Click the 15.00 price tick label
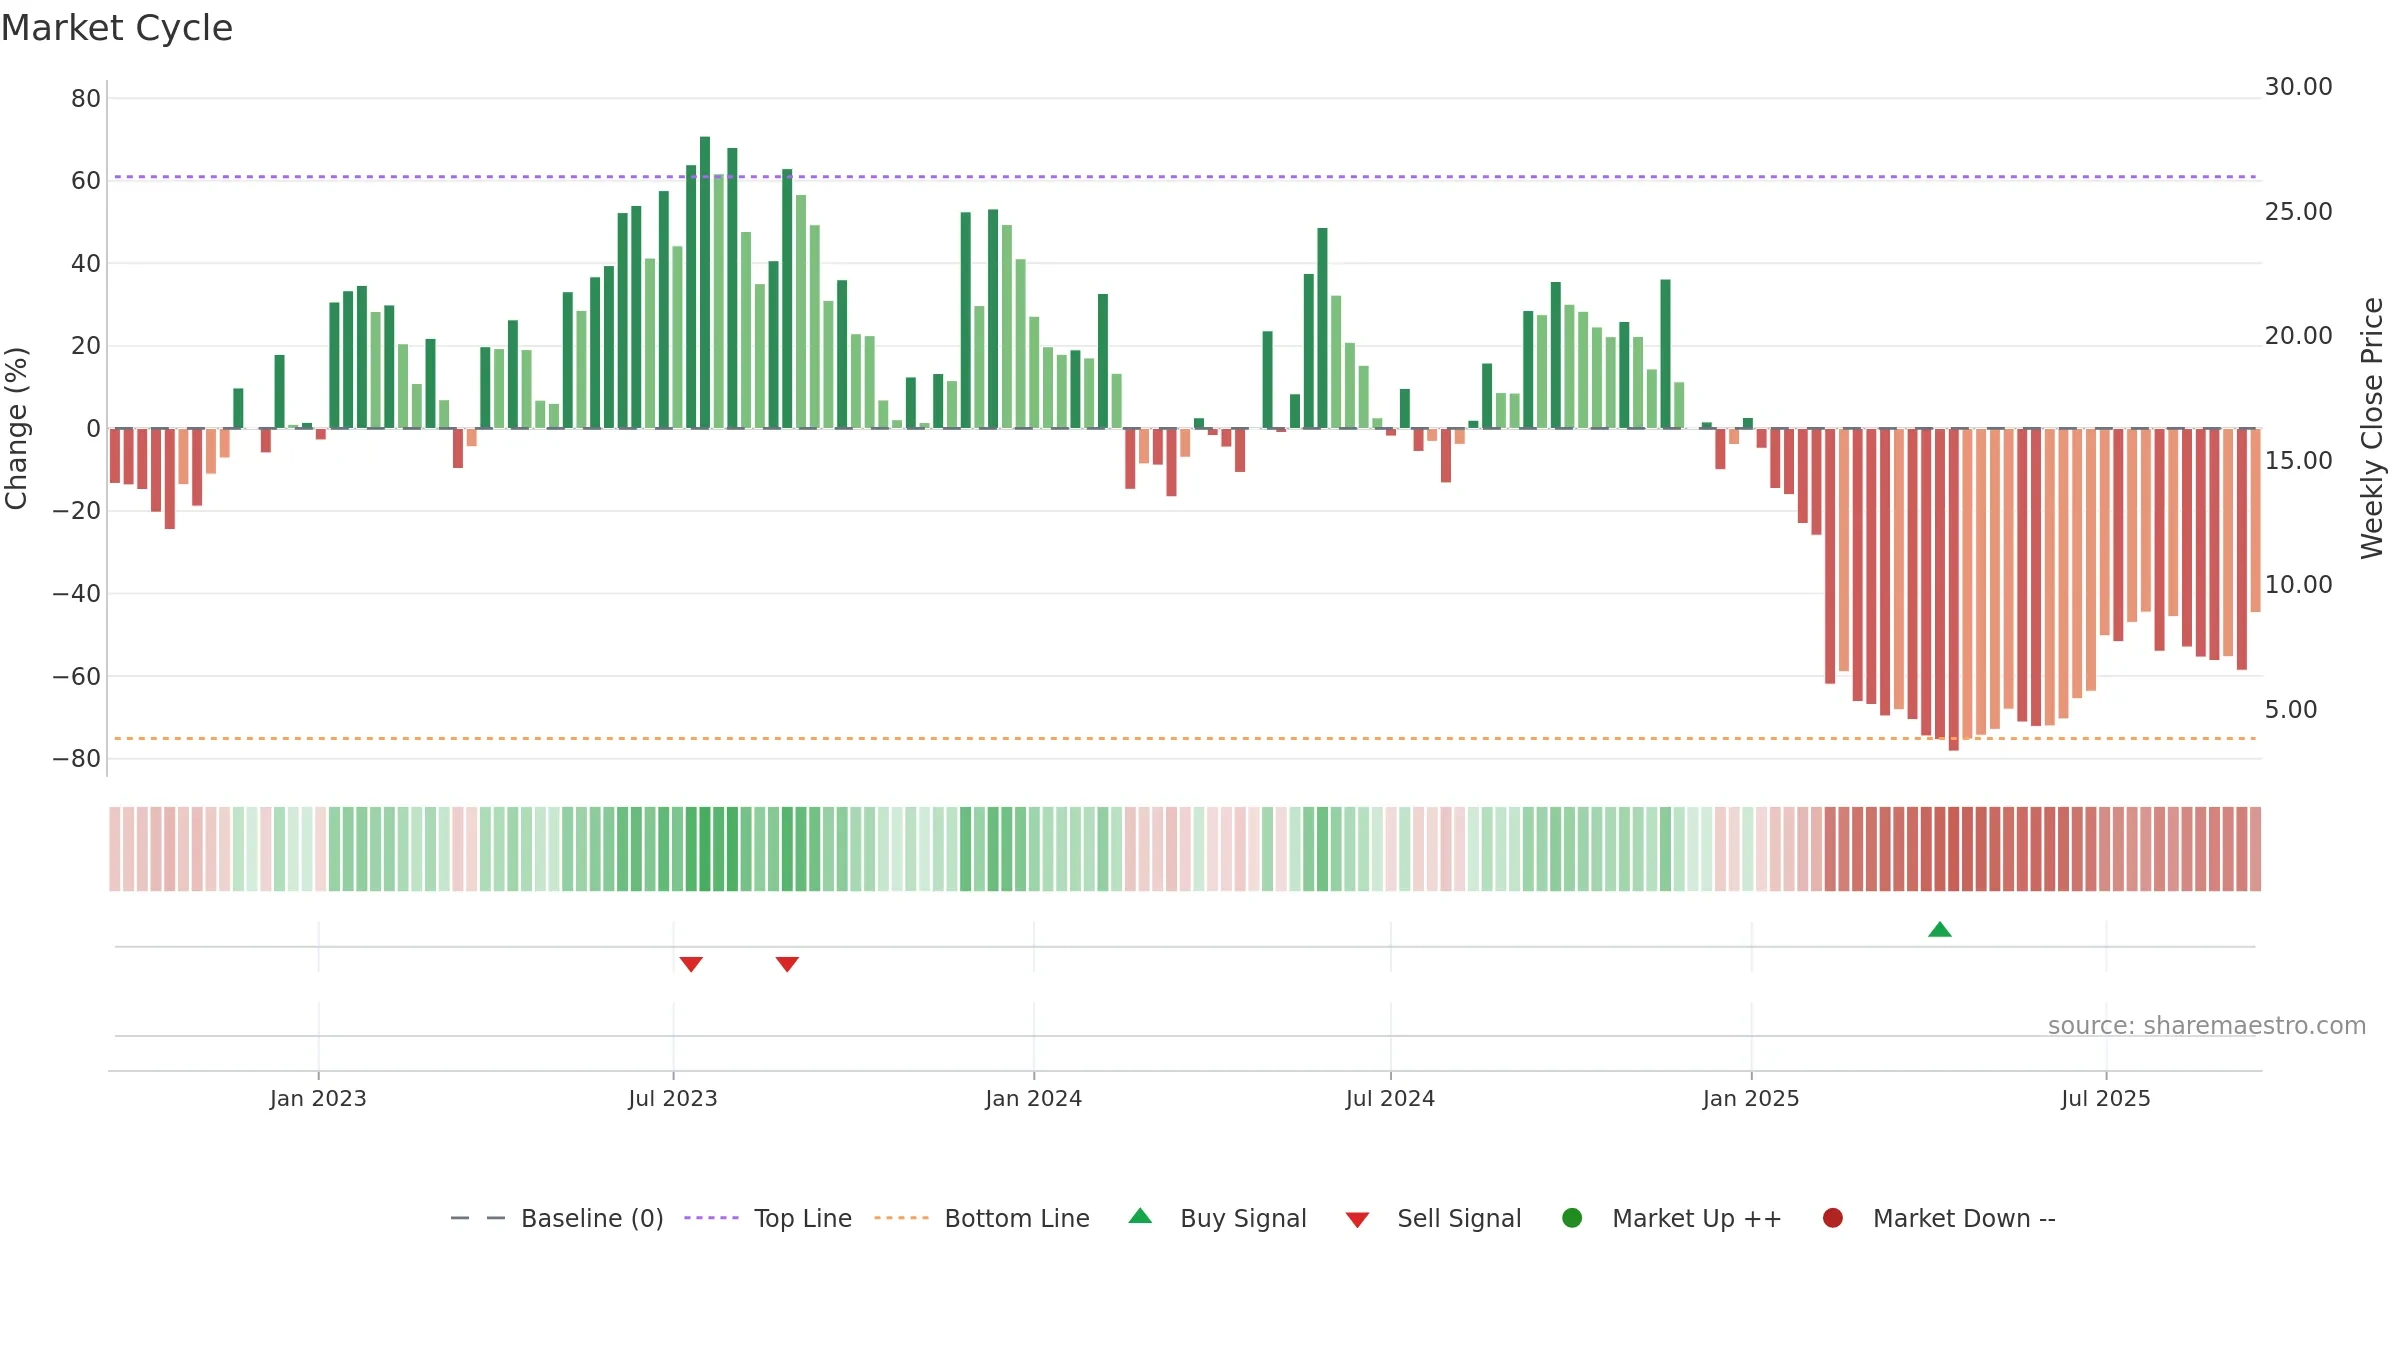 (2299, 461)
